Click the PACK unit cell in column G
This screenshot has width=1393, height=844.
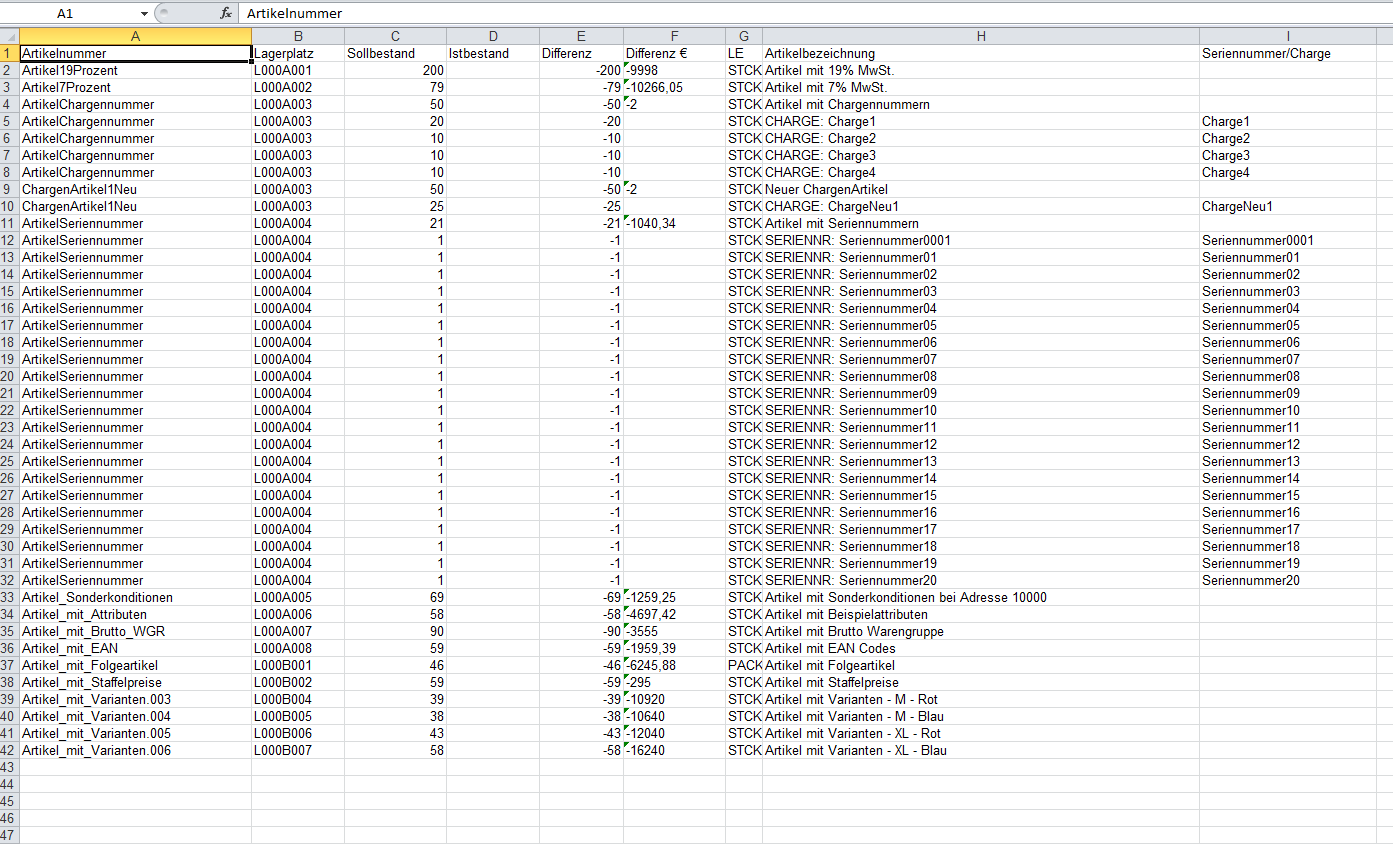click(743, 665)
